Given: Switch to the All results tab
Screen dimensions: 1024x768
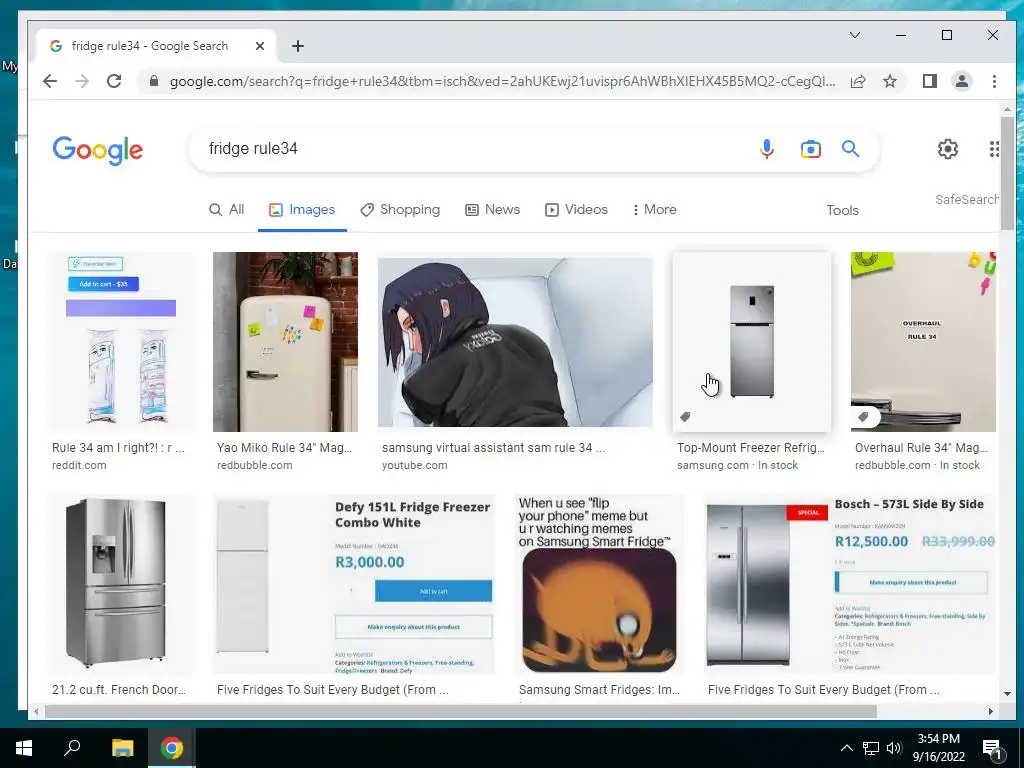Looking at the screenshot, I should tap(227, 210).
